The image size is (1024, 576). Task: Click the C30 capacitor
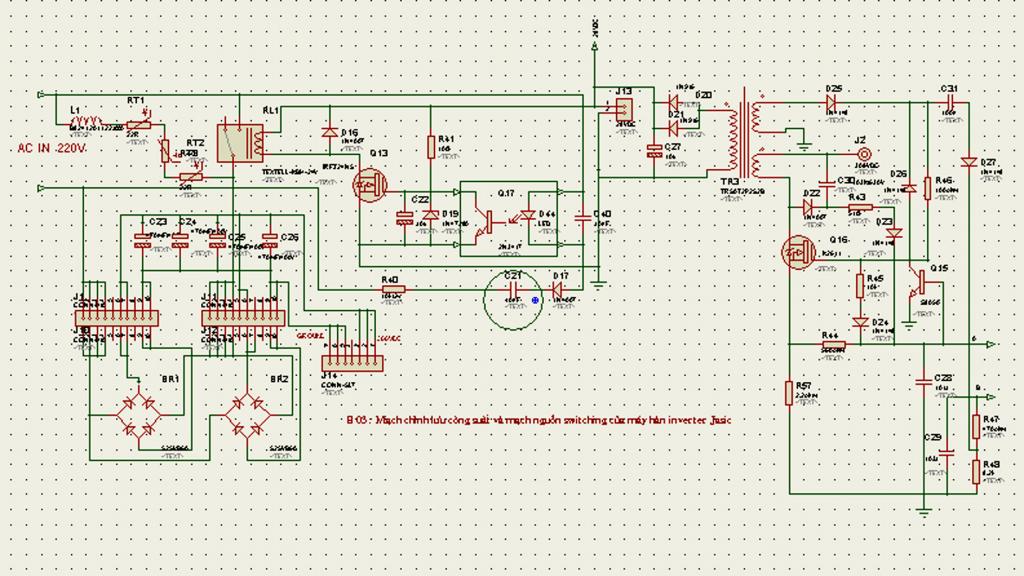coord(827,183)
